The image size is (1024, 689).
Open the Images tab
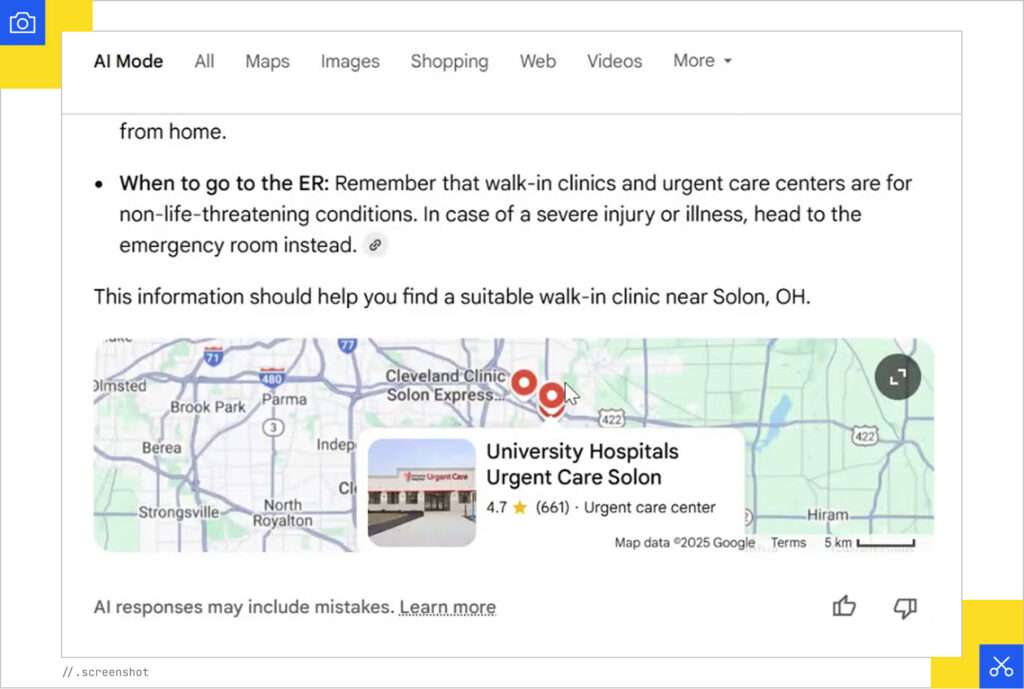pos(350,61)
